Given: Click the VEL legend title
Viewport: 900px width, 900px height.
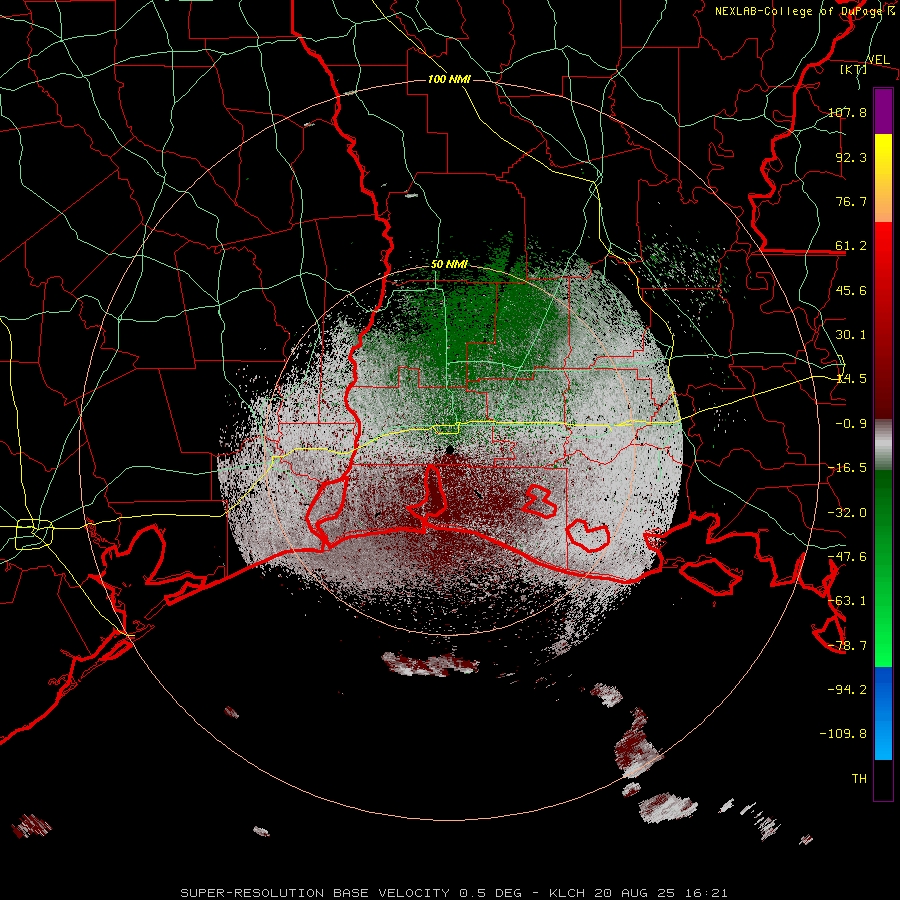Looking at the screenshot, I should pyautogui.click(x=878, y=60).
